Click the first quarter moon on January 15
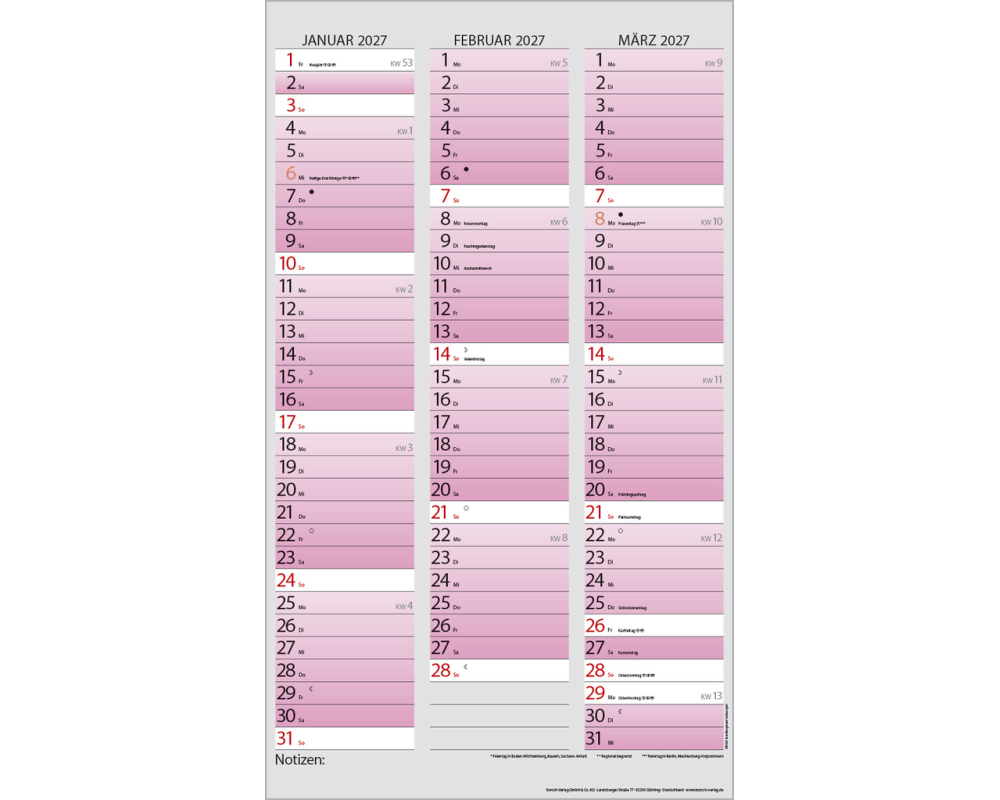1000x800 pixels. [312, 372]
